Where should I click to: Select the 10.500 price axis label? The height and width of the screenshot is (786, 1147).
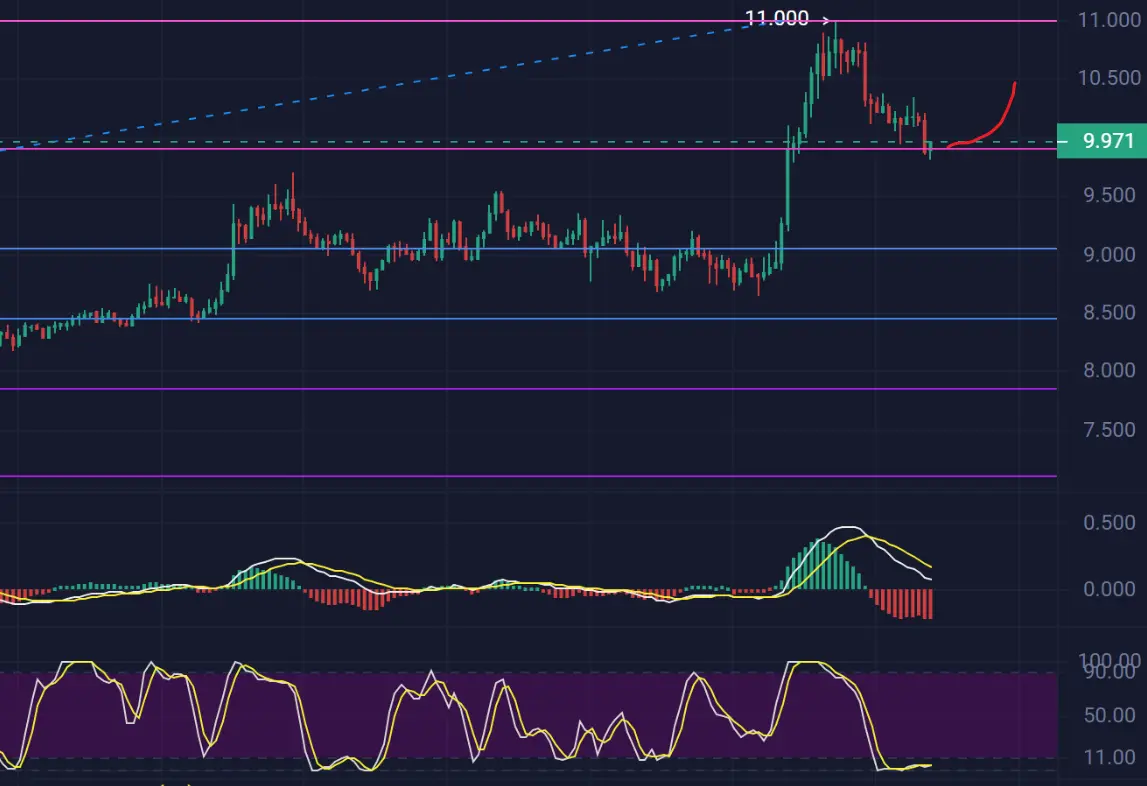(1109, 78)
